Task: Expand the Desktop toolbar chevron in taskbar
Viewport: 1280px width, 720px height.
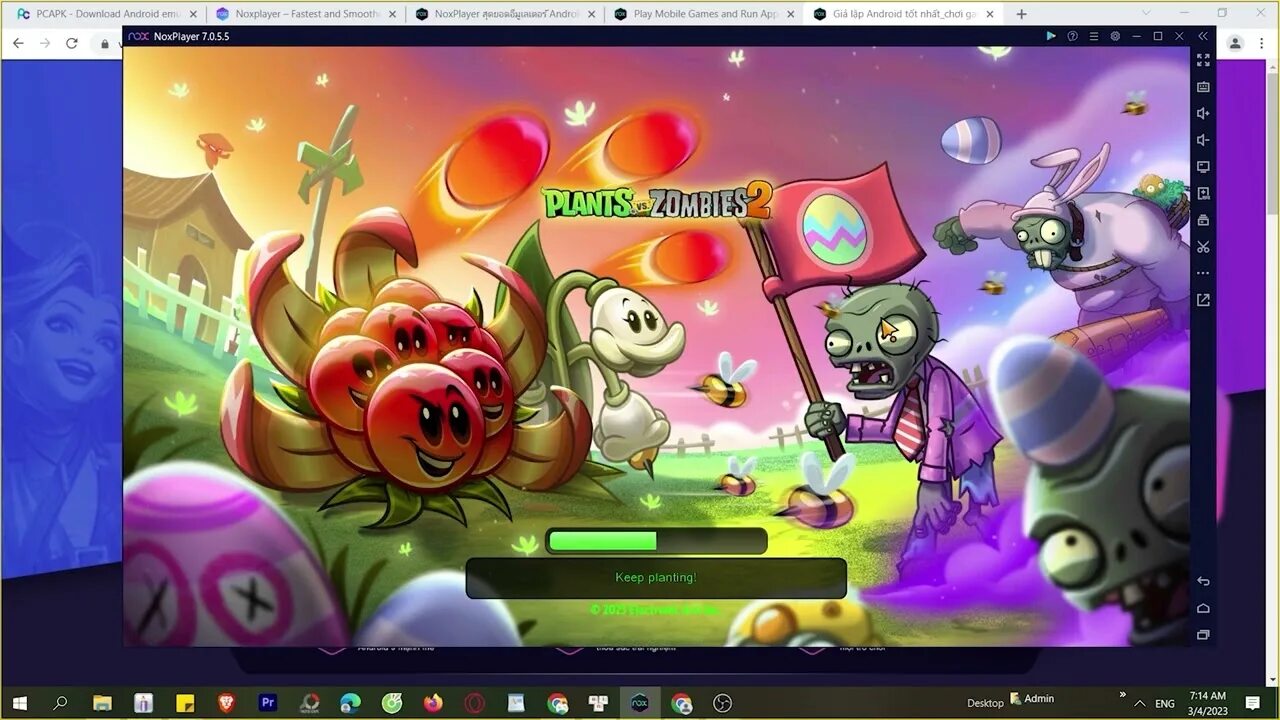Action: (x=1122, y=694)
